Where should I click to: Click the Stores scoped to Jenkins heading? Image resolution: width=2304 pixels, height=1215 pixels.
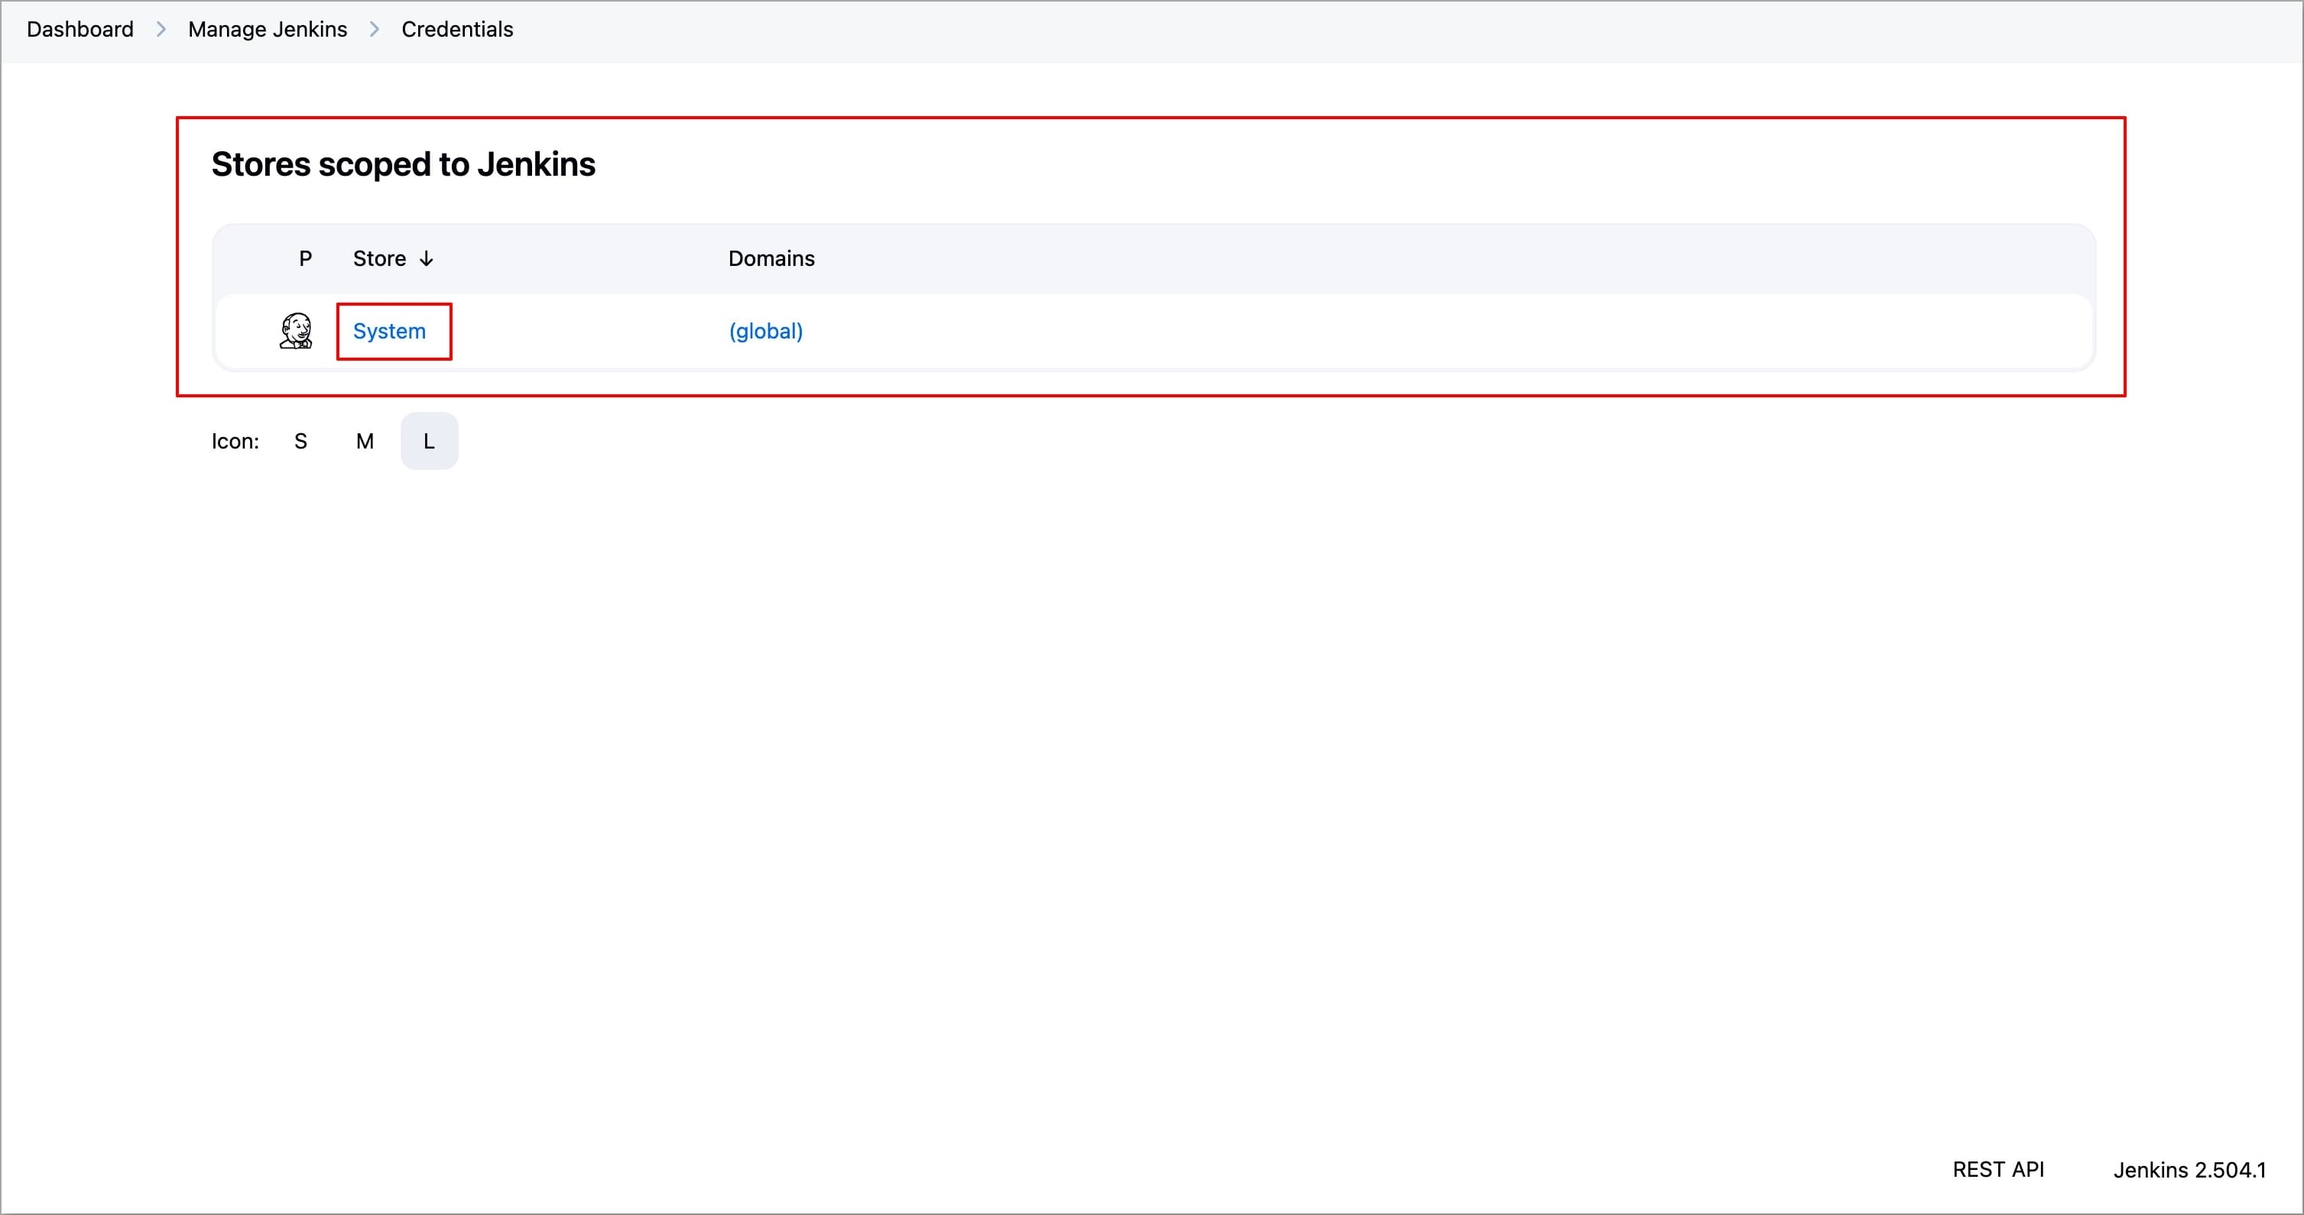pyautogui.click(x=403, y=164)
